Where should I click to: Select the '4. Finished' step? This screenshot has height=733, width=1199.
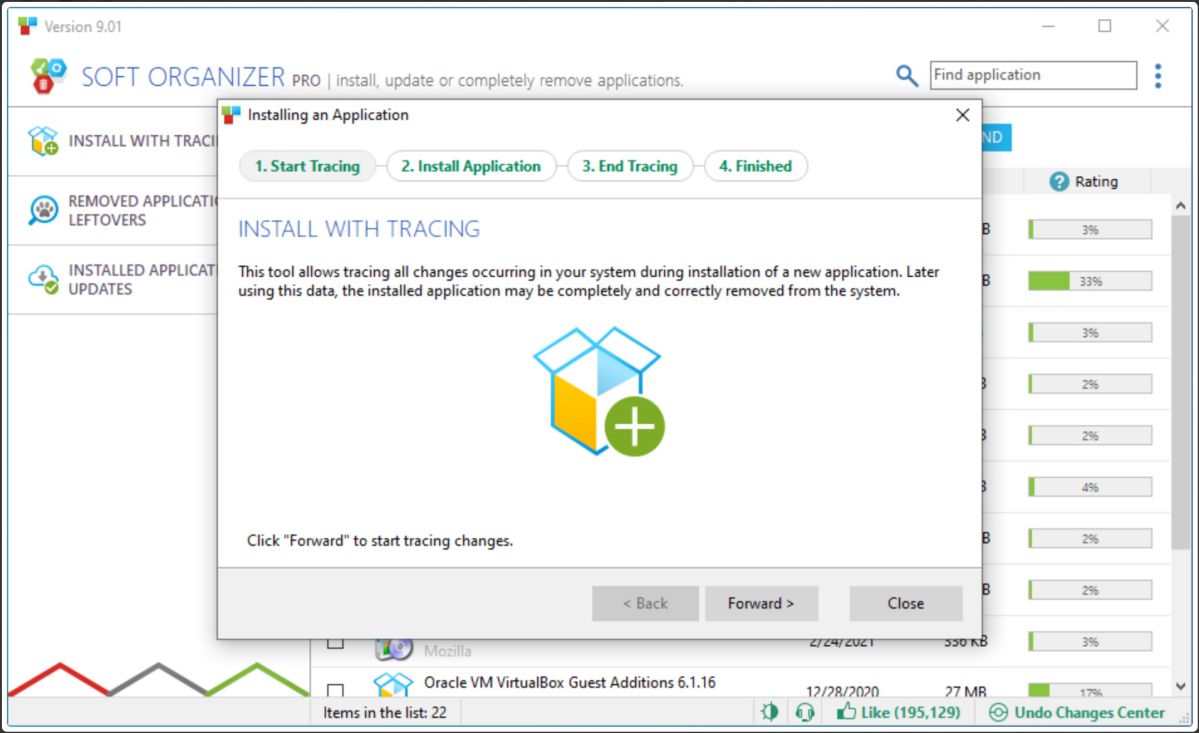[755, 166]
